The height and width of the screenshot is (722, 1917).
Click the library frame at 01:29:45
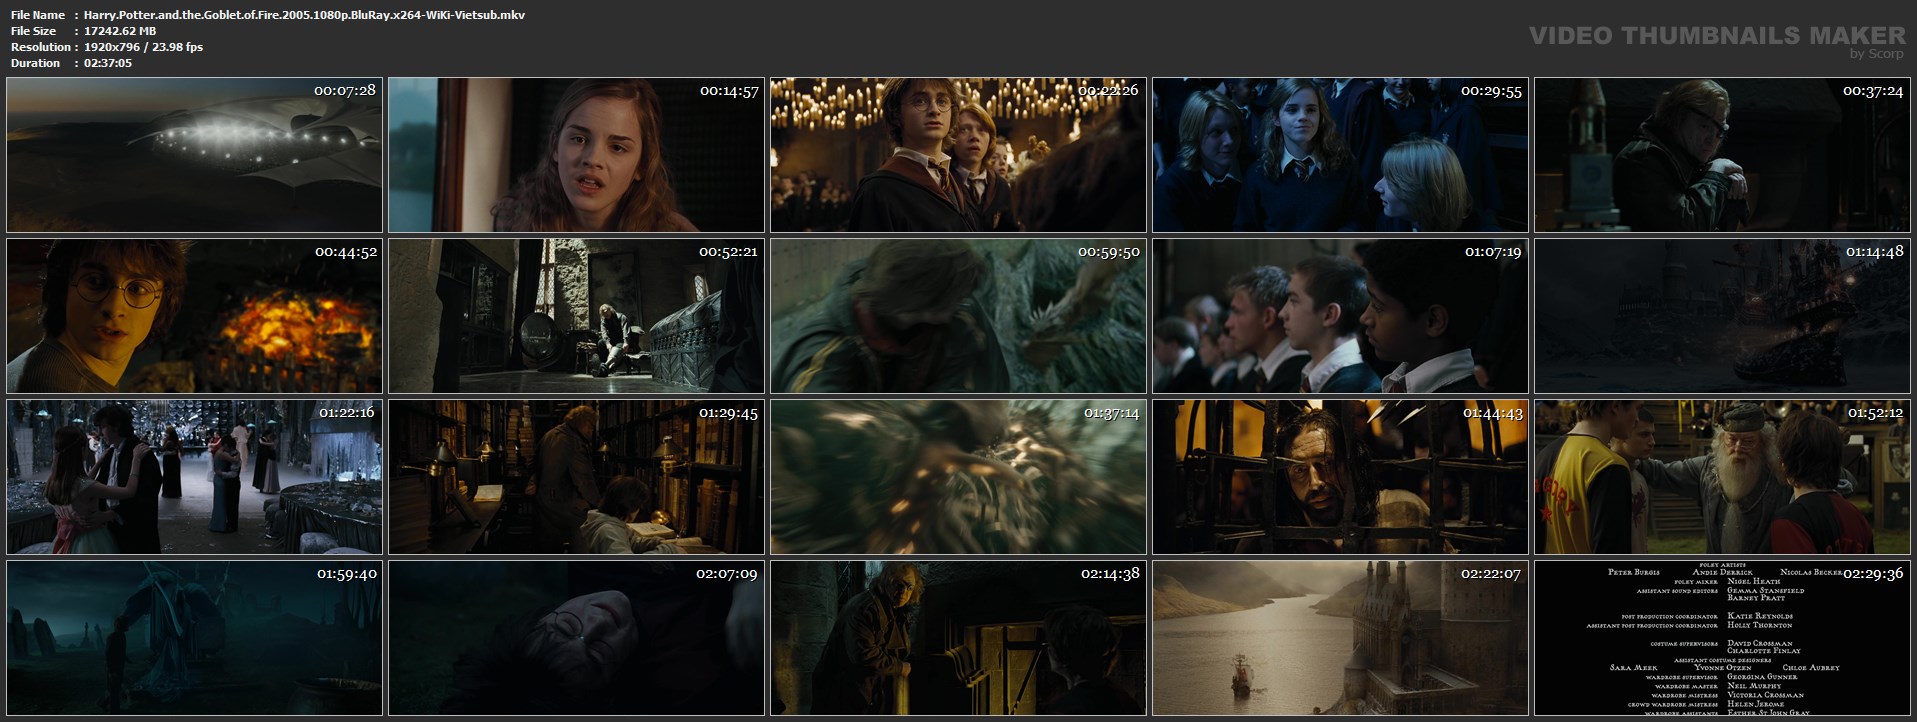[576, 477]
